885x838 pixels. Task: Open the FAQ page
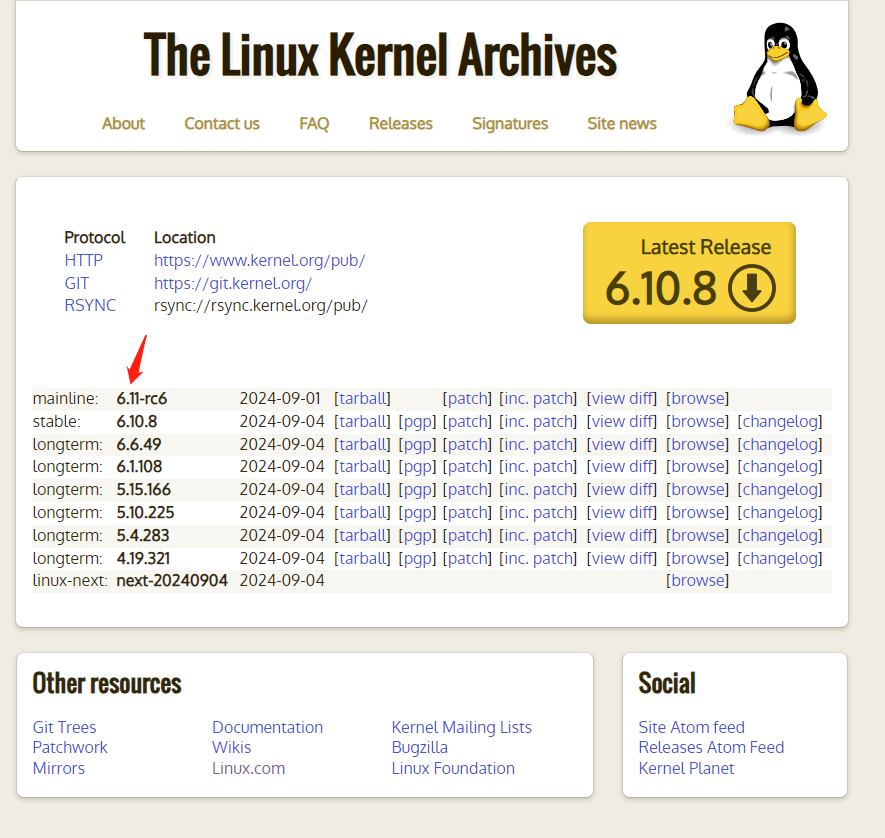coord(314,124)
